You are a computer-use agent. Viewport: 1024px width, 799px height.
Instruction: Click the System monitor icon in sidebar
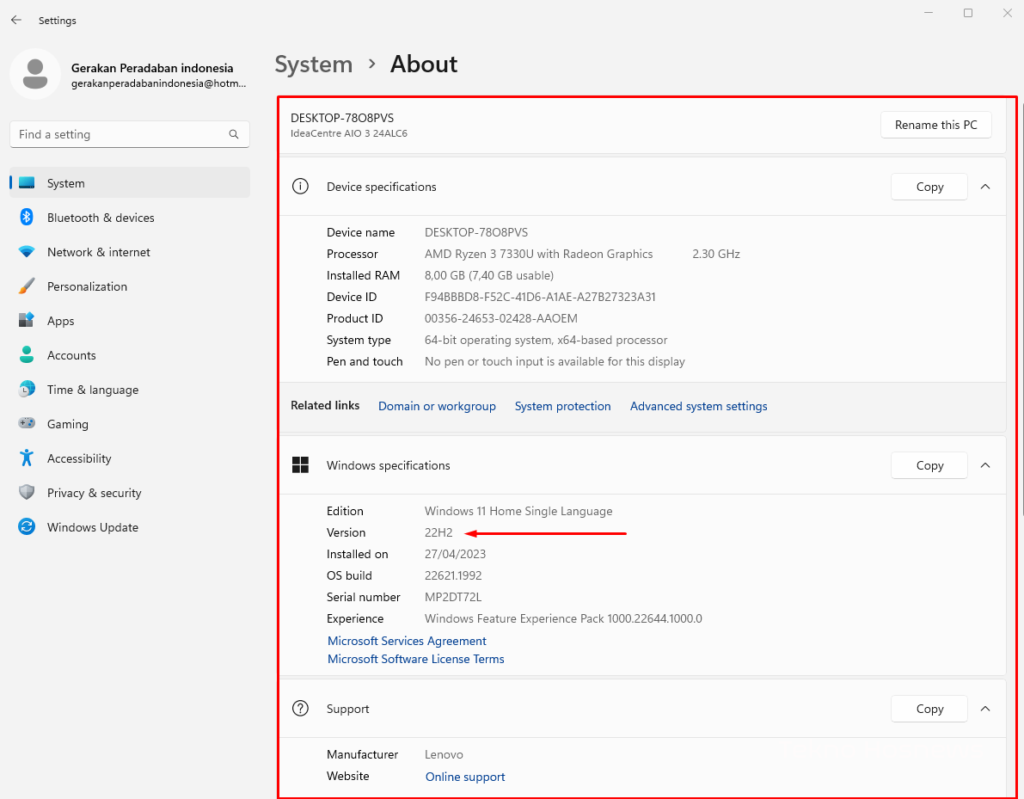pos(27,183)
